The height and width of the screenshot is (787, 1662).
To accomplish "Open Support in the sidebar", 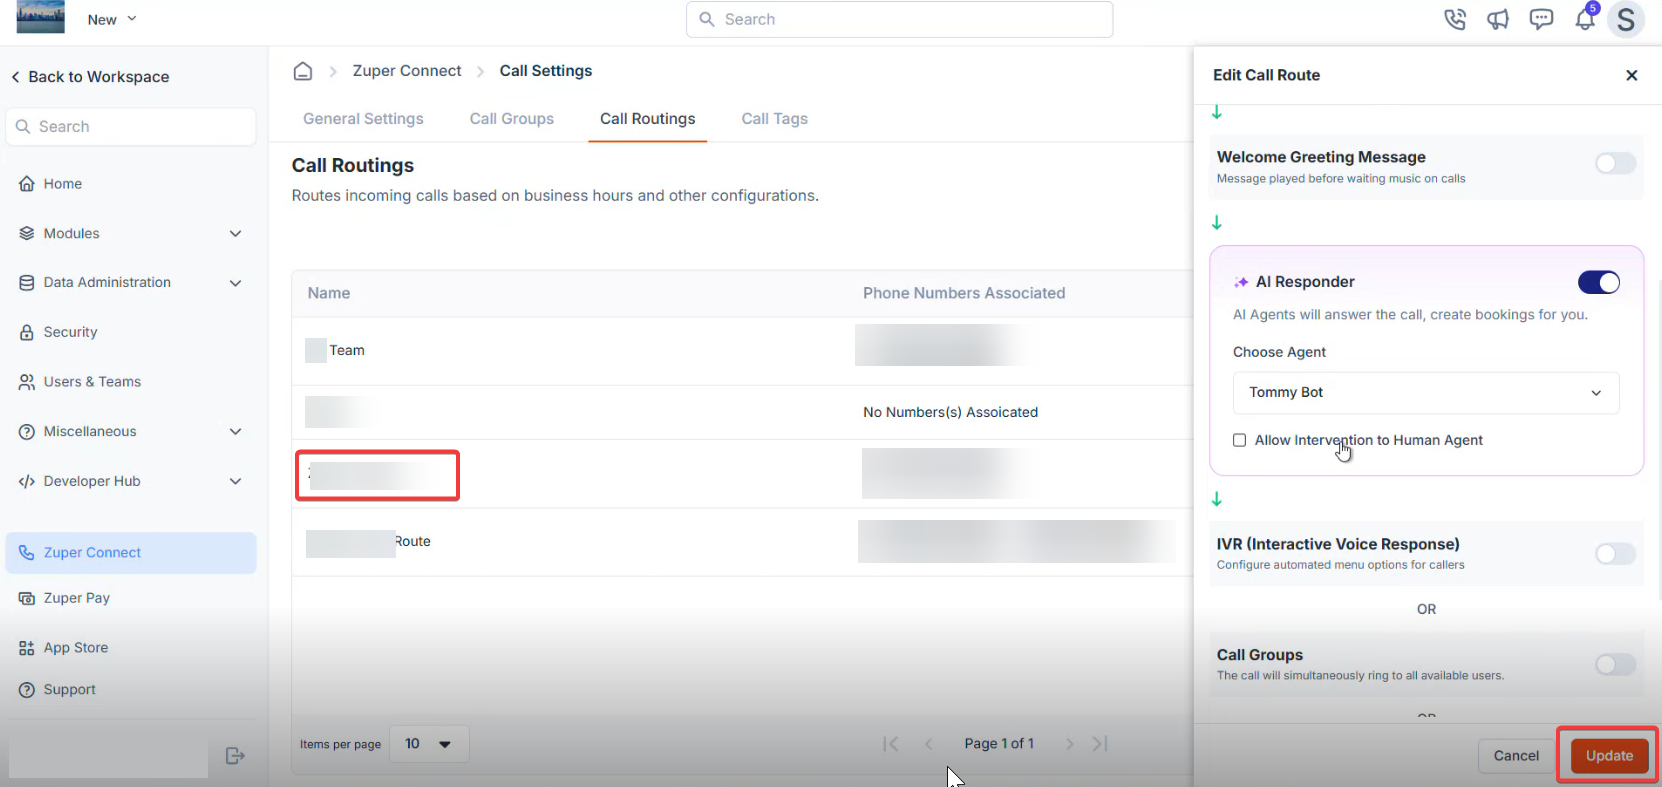I will pos(69,690).
